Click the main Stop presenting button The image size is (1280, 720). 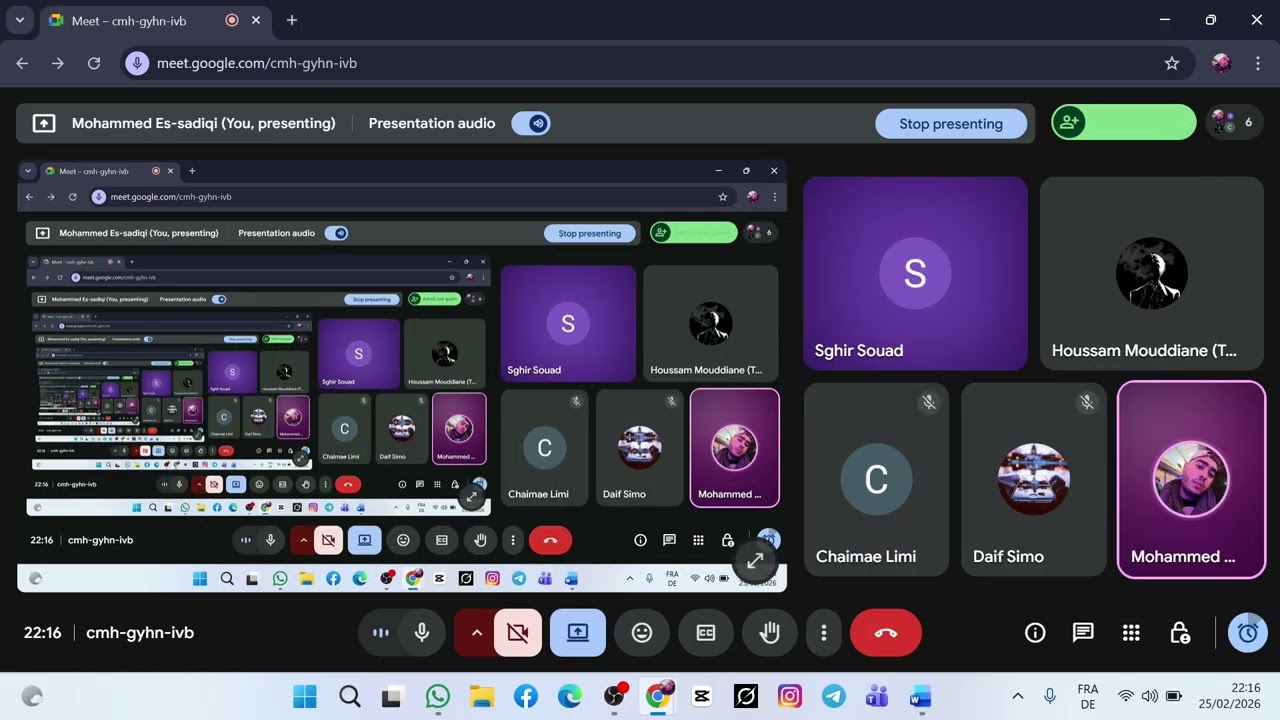[951, 124]
